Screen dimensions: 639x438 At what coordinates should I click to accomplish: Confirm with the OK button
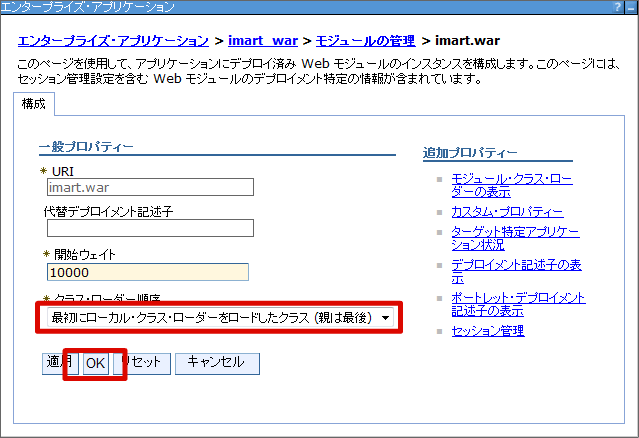point(96,363)
